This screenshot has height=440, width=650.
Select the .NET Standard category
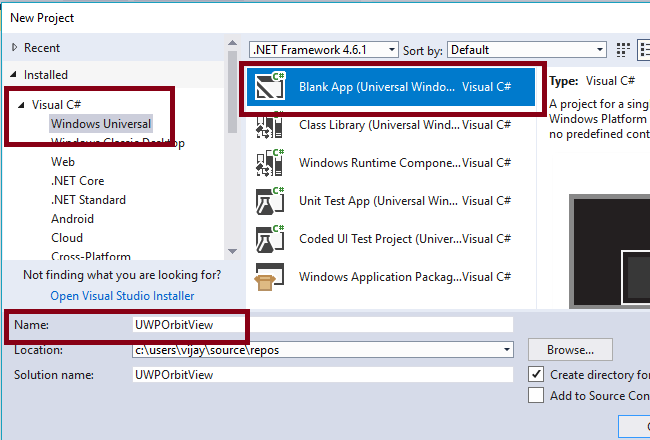tap(88, 200)
